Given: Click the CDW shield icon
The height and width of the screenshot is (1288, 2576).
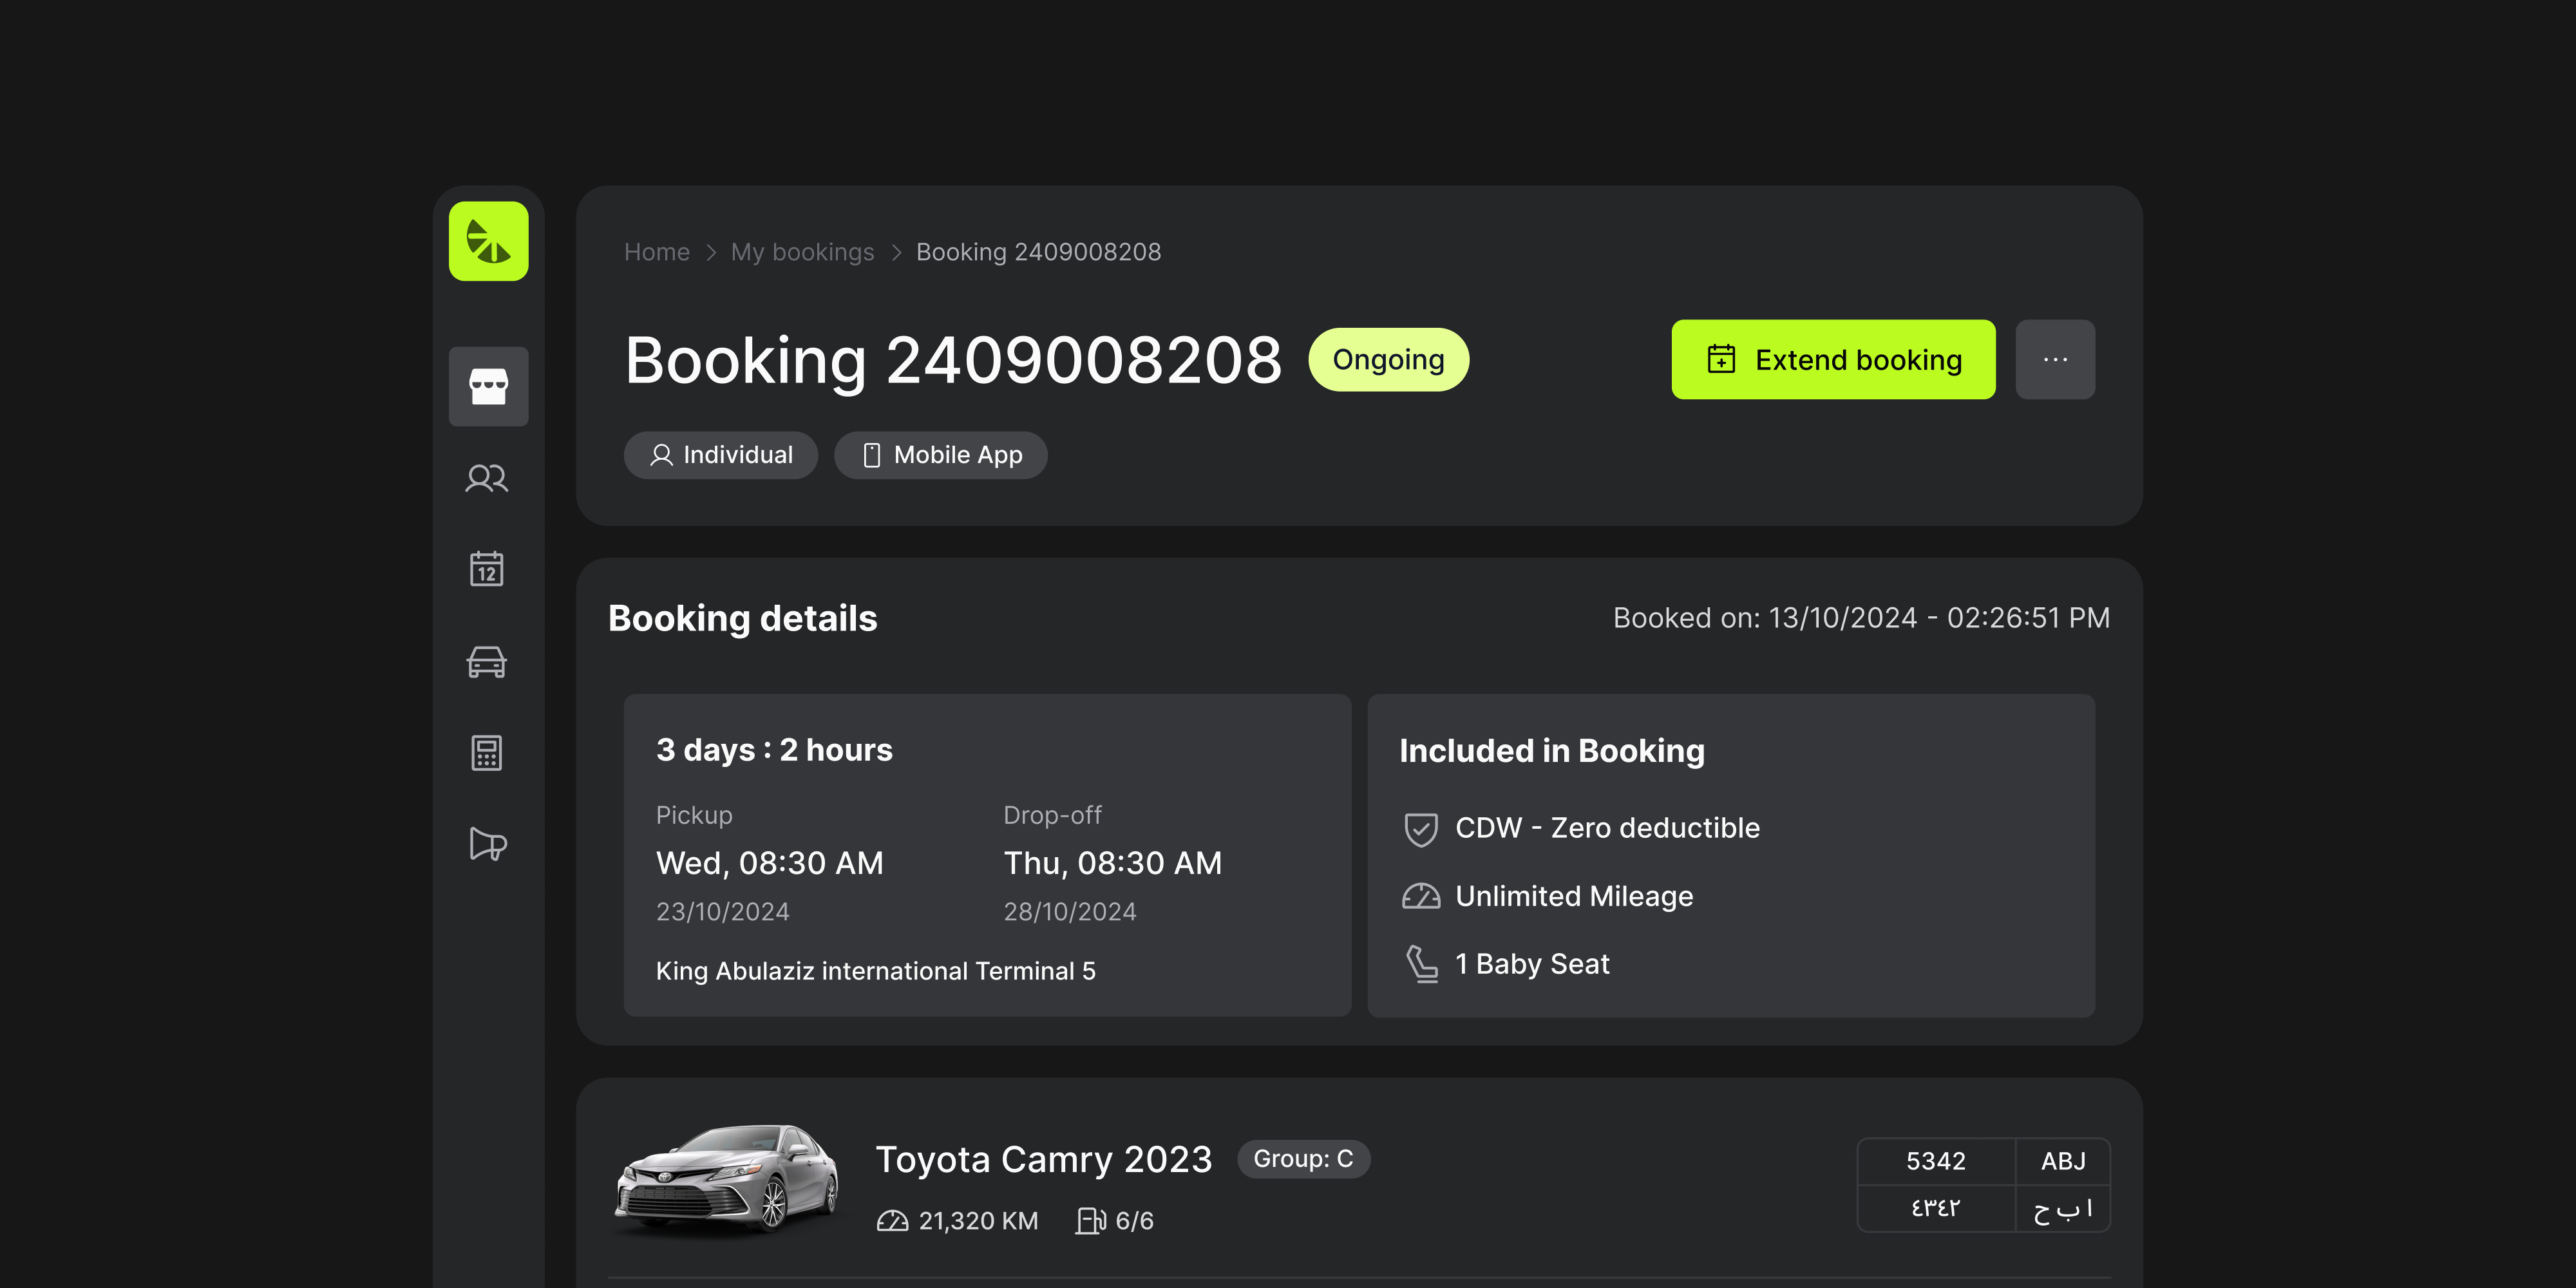Looking at the screenshot, I should [1420, 829].
